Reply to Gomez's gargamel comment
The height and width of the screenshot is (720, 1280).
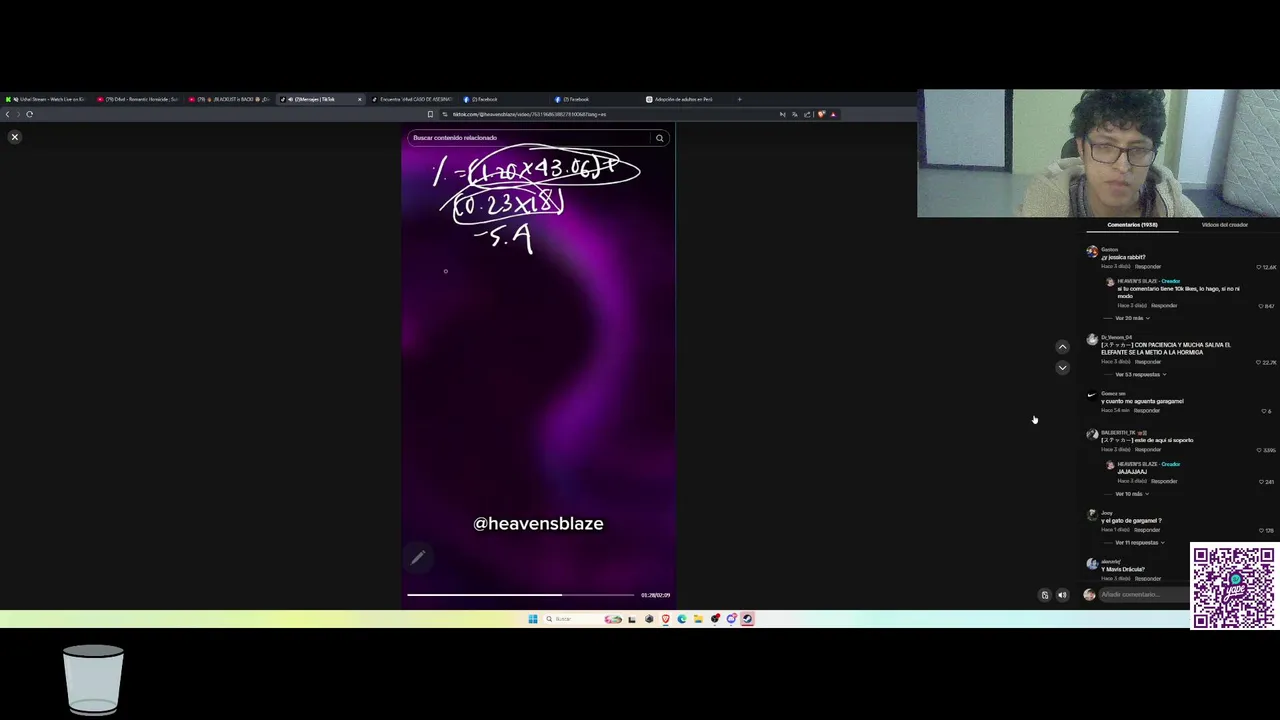(1147, 410)
